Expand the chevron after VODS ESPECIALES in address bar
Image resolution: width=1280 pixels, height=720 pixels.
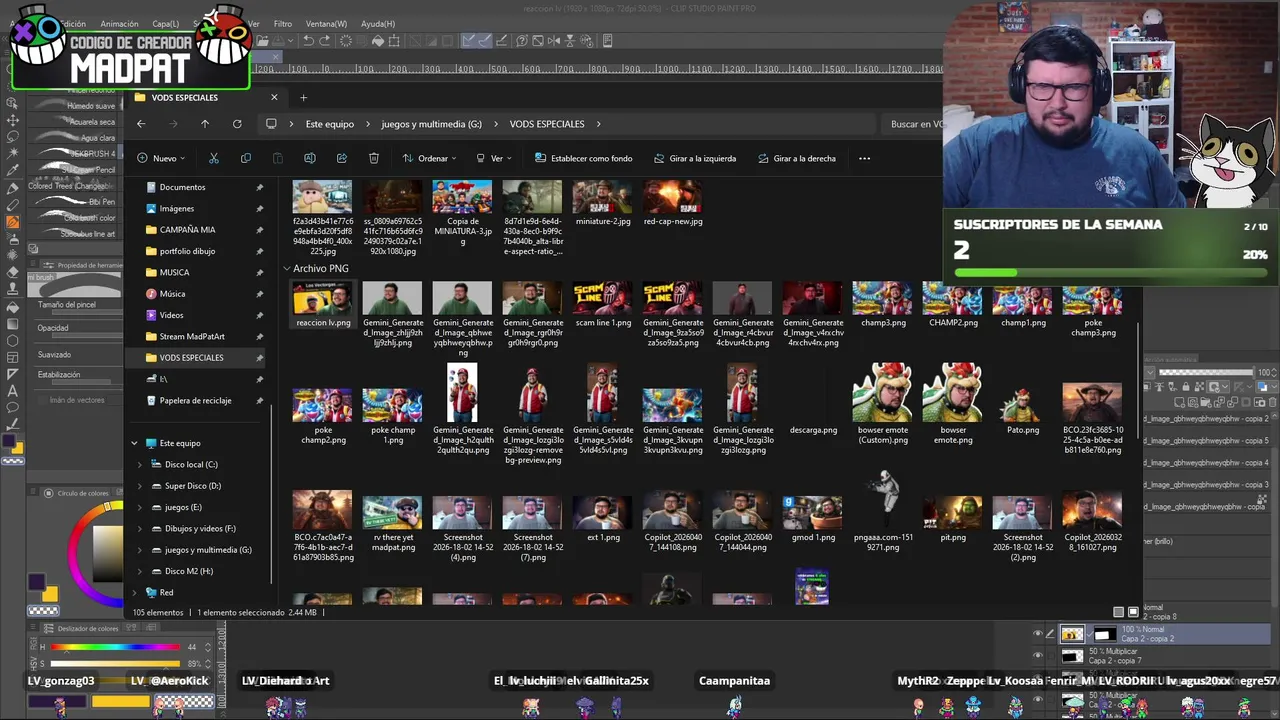coord(598,124)
